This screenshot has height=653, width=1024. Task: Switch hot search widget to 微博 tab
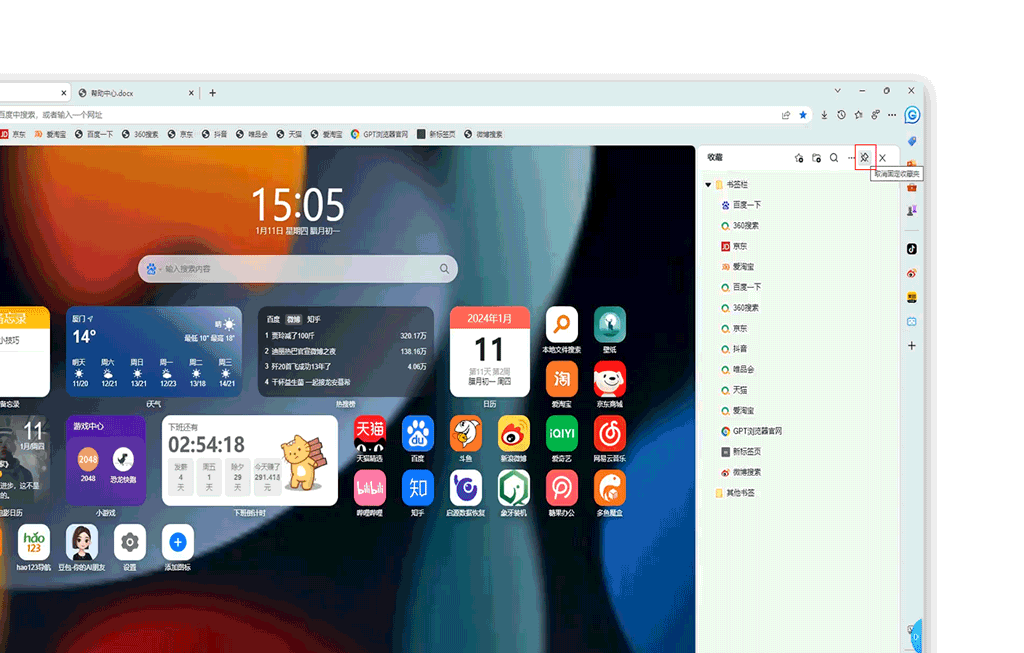point(294,319)
